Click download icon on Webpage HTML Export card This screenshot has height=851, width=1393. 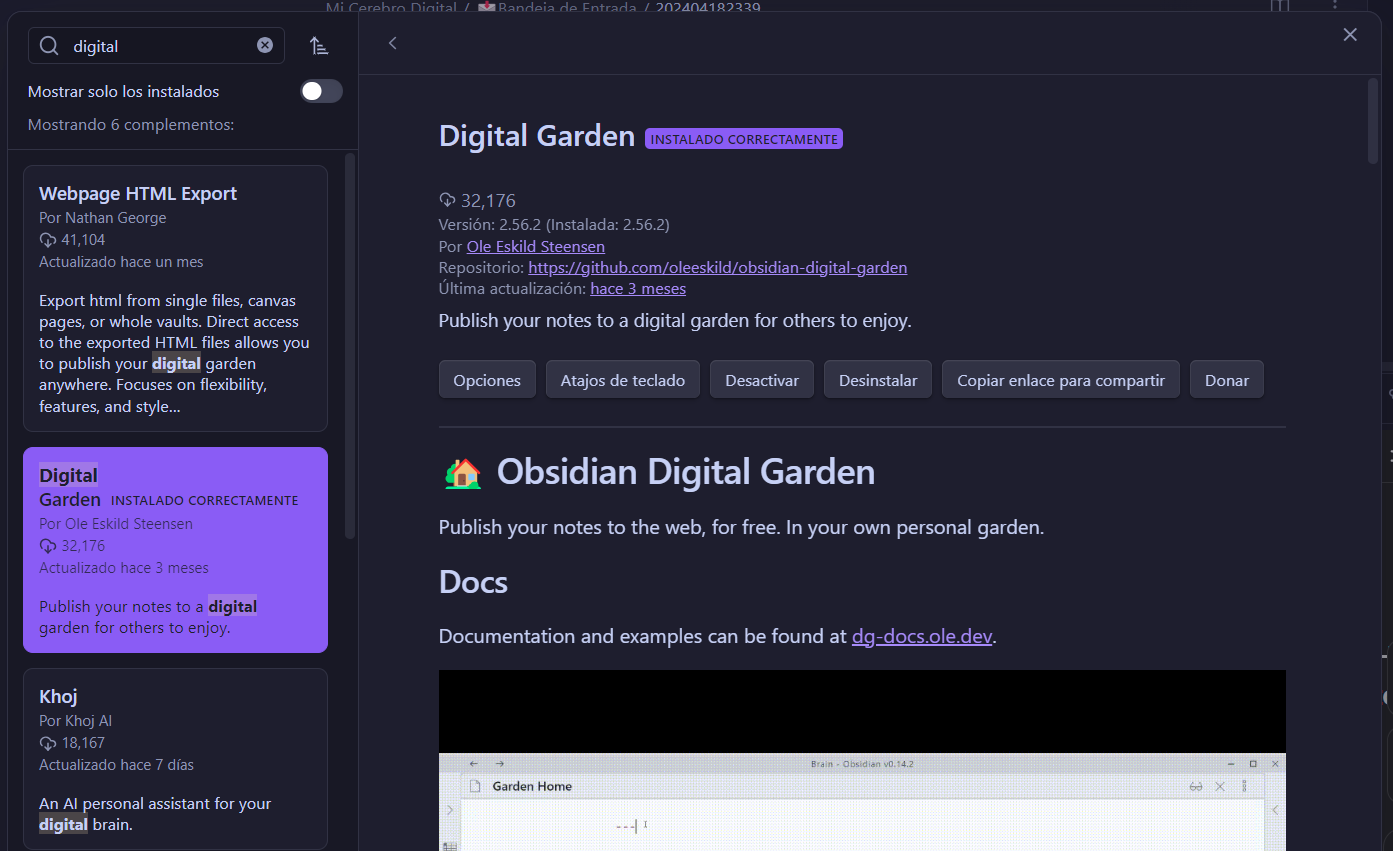[47, 240]
